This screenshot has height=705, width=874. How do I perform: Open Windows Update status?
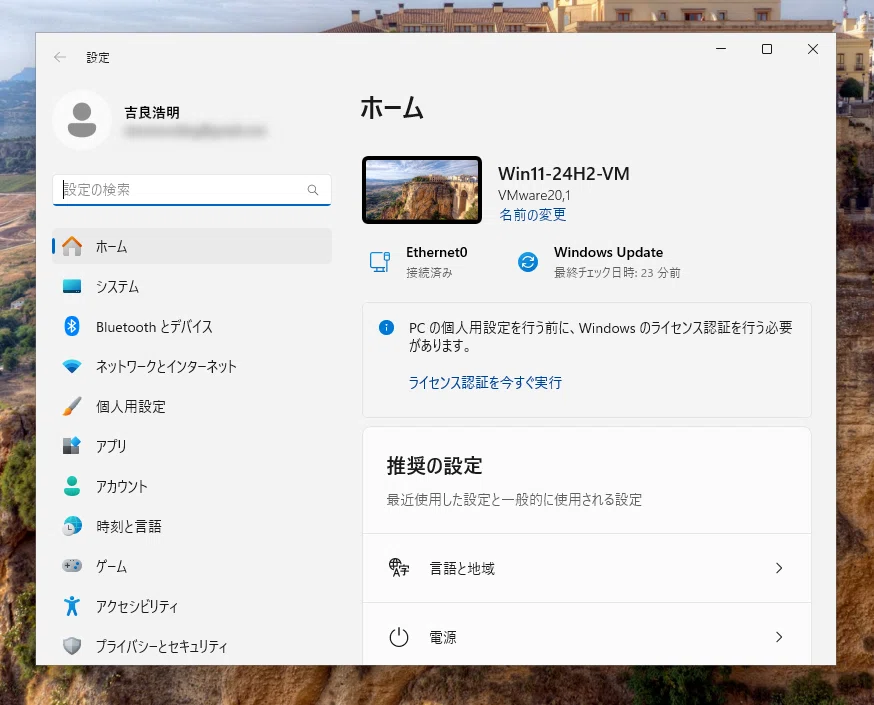[599, 261]
